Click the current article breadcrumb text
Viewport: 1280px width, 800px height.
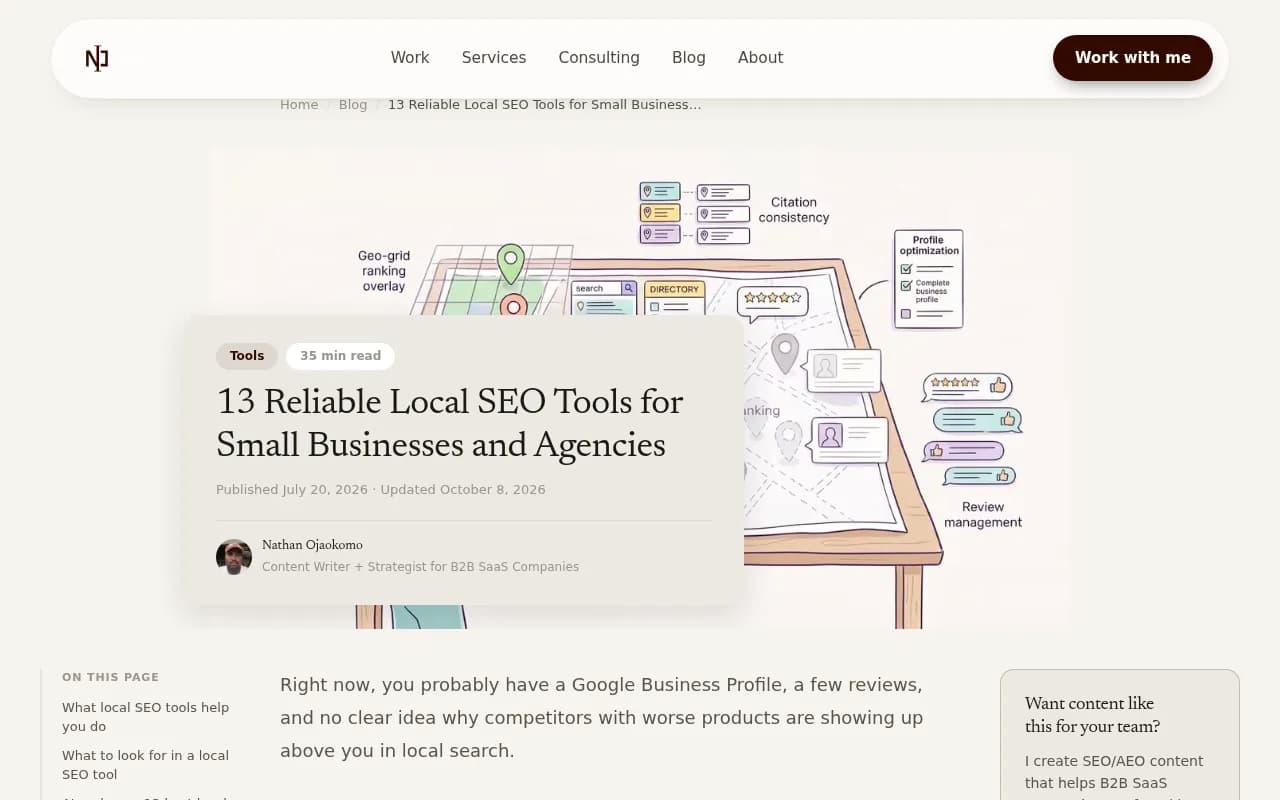pyautogui.click(x=544, y=105)
